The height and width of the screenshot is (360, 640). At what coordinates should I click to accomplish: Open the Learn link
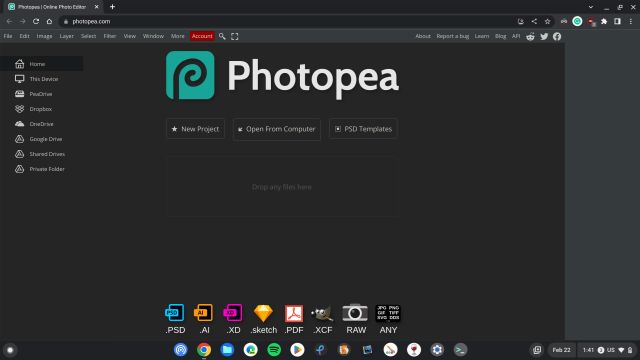coord(482,36)
